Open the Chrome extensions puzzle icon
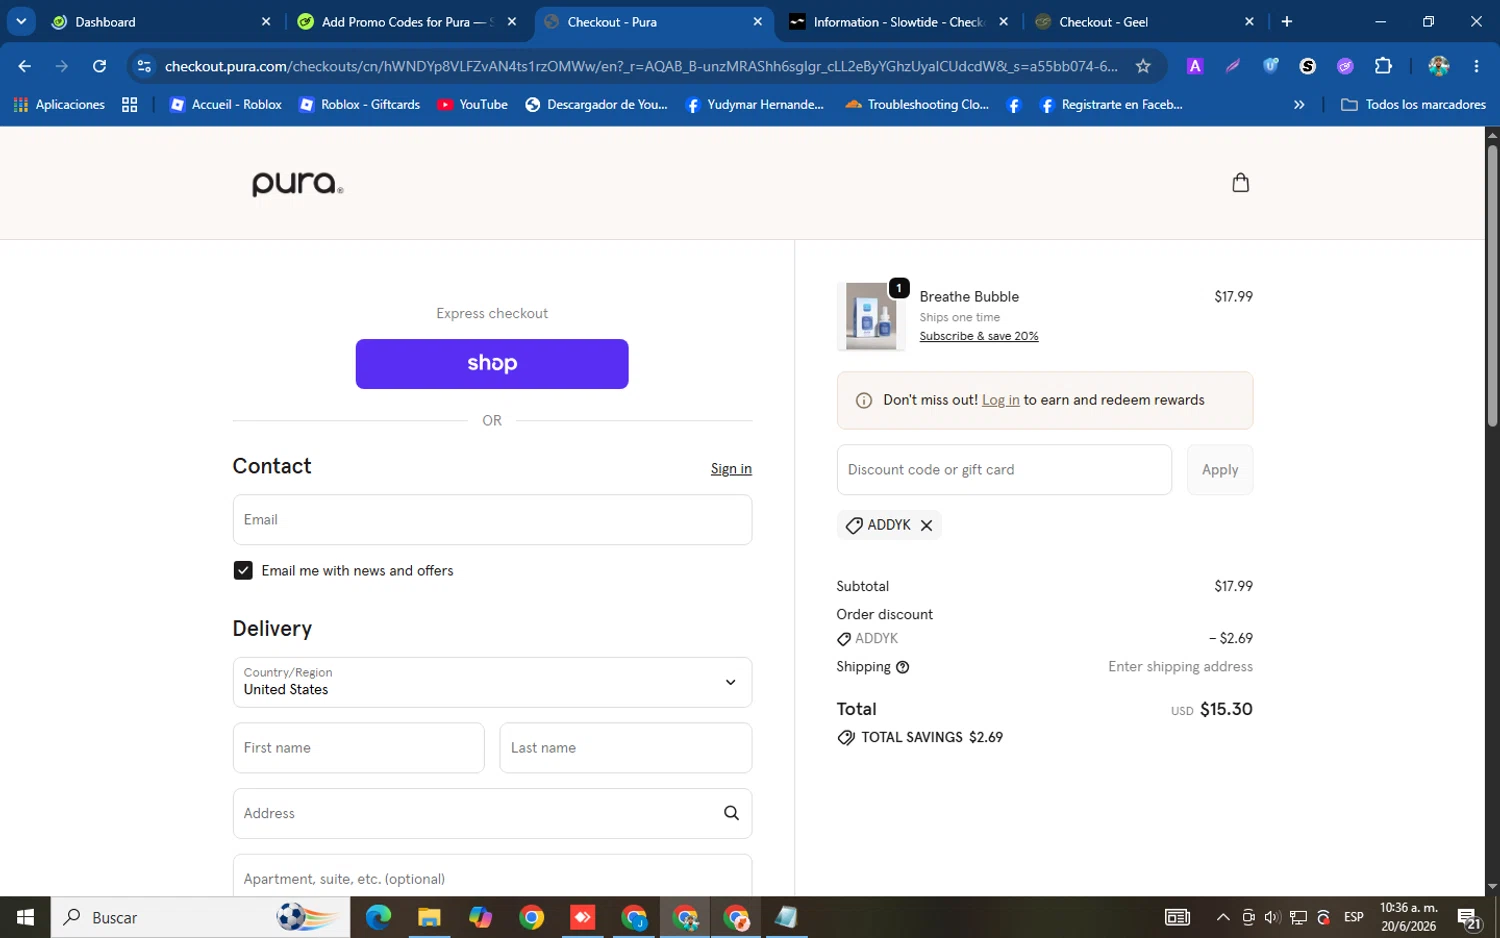 click(x=1383, y=66)
